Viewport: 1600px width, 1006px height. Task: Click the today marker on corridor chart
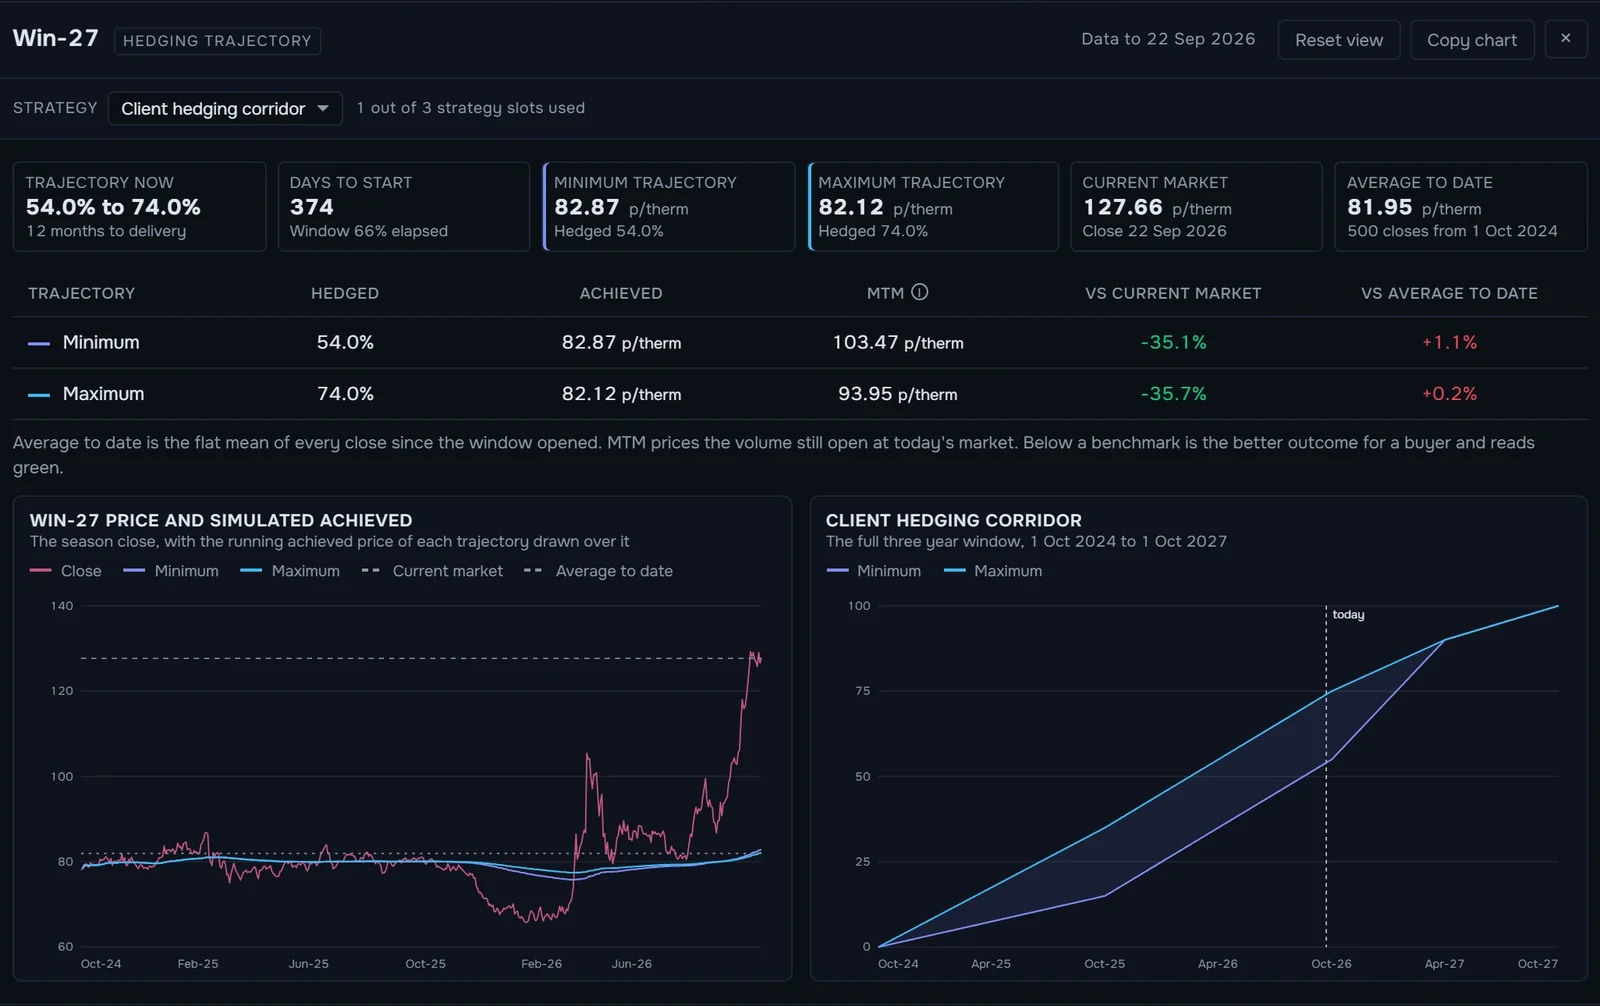[x=1348, y=615]
